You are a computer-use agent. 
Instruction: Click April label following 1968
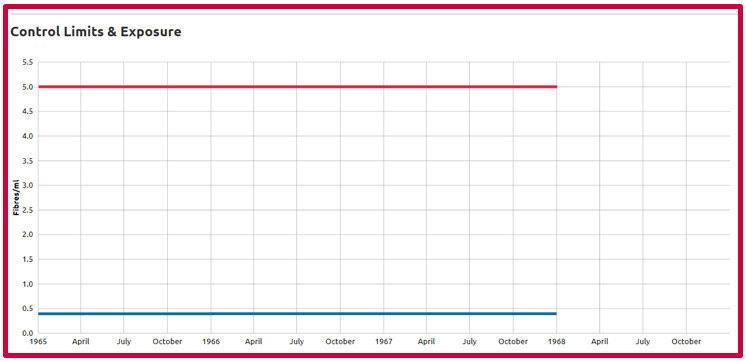[599, 342]
